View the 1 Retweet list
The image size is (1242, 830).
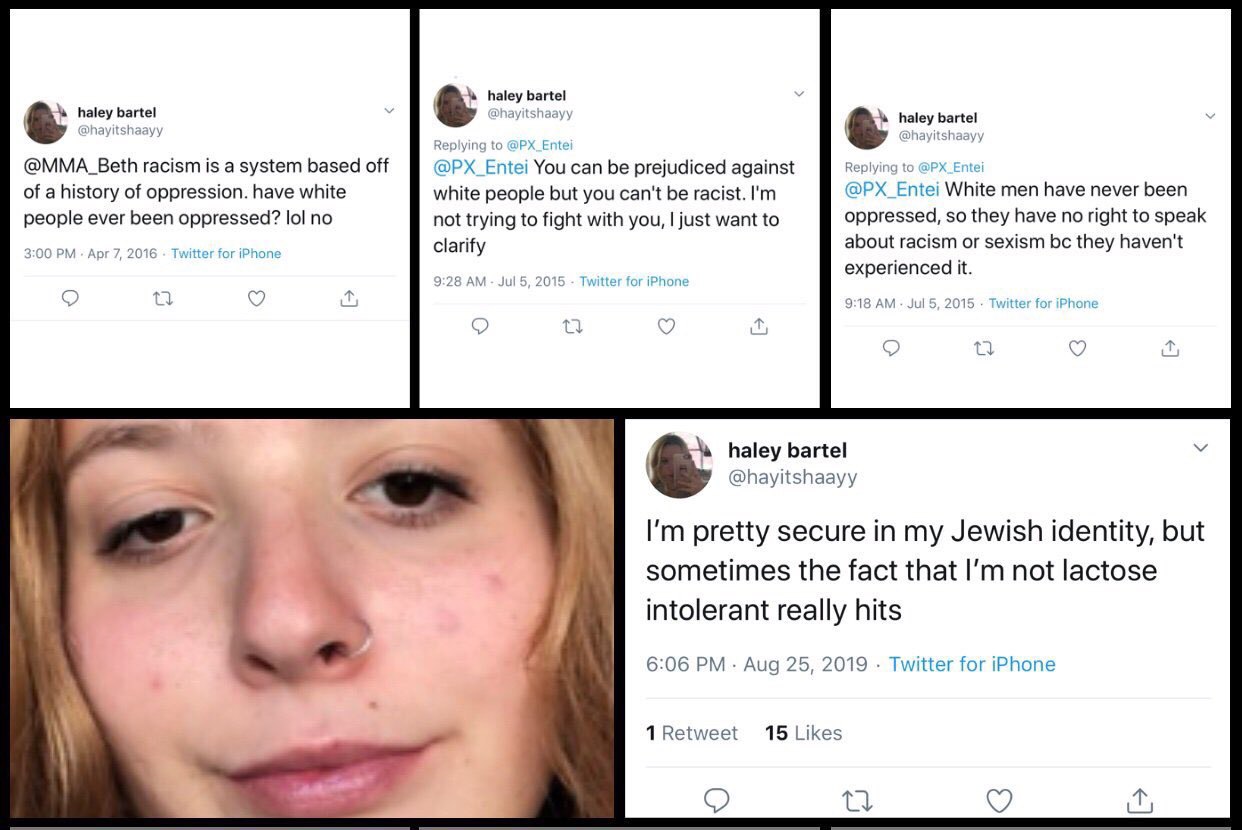692,733
